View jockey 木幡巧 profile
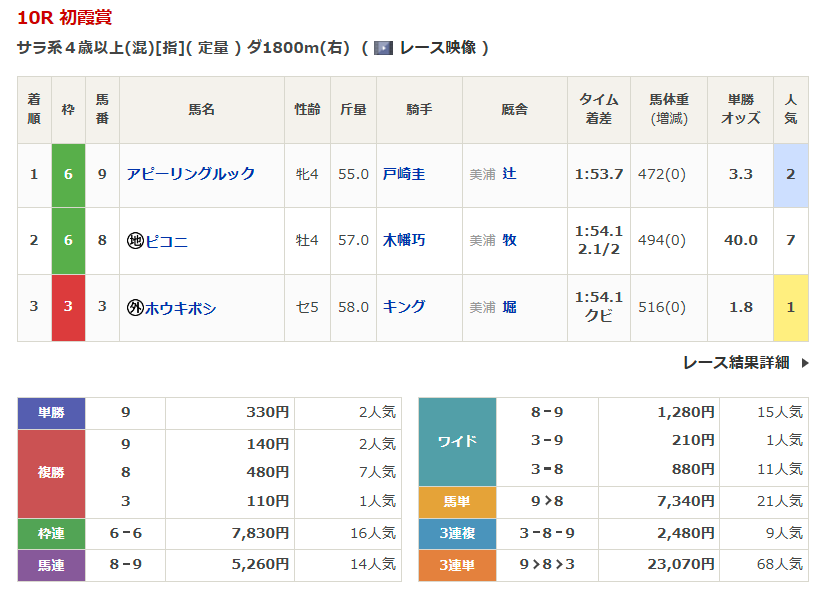 click(x=404, y=240)
